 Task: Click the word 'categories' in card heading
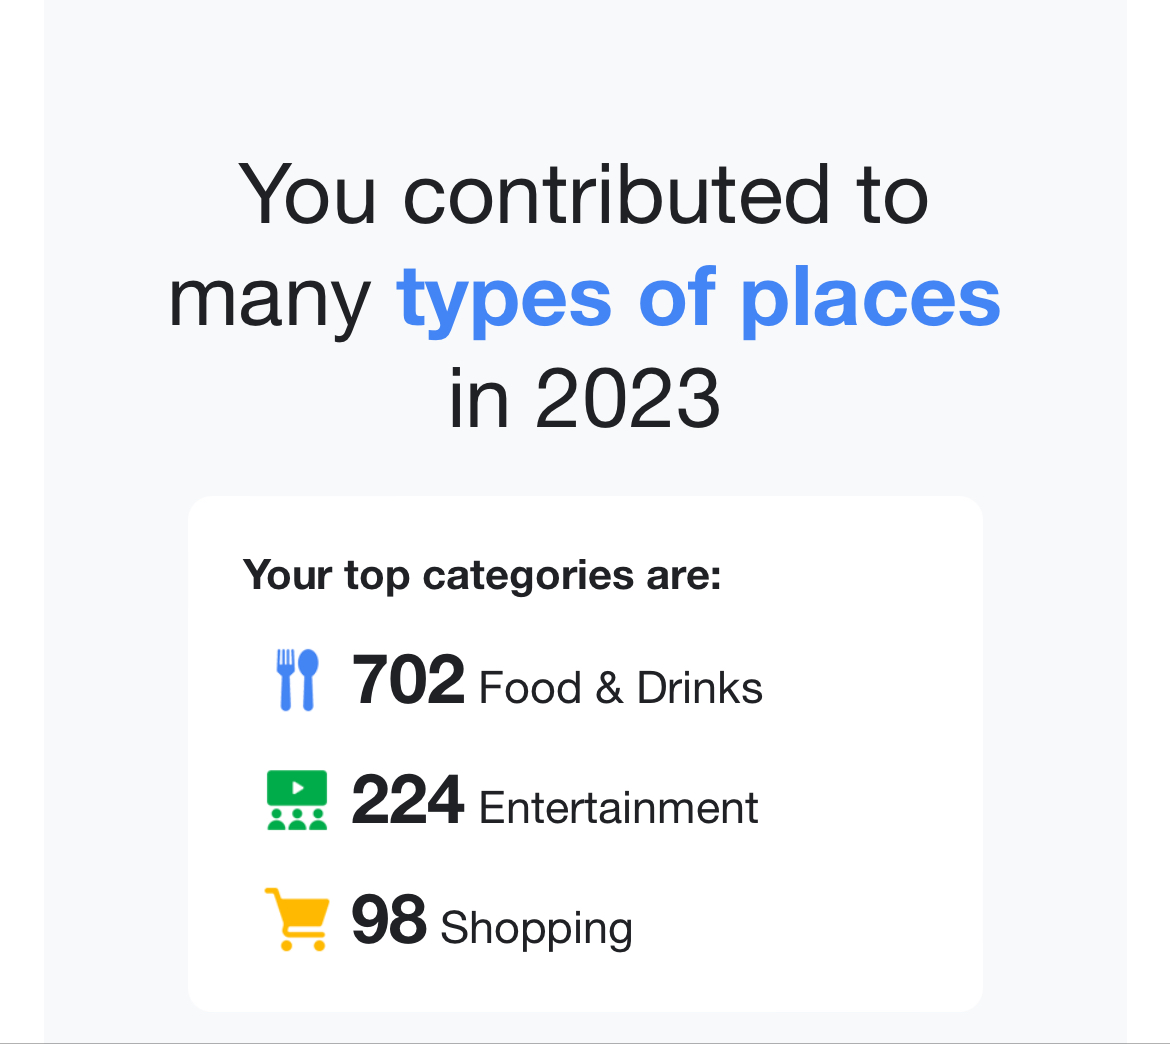(528, 575)
